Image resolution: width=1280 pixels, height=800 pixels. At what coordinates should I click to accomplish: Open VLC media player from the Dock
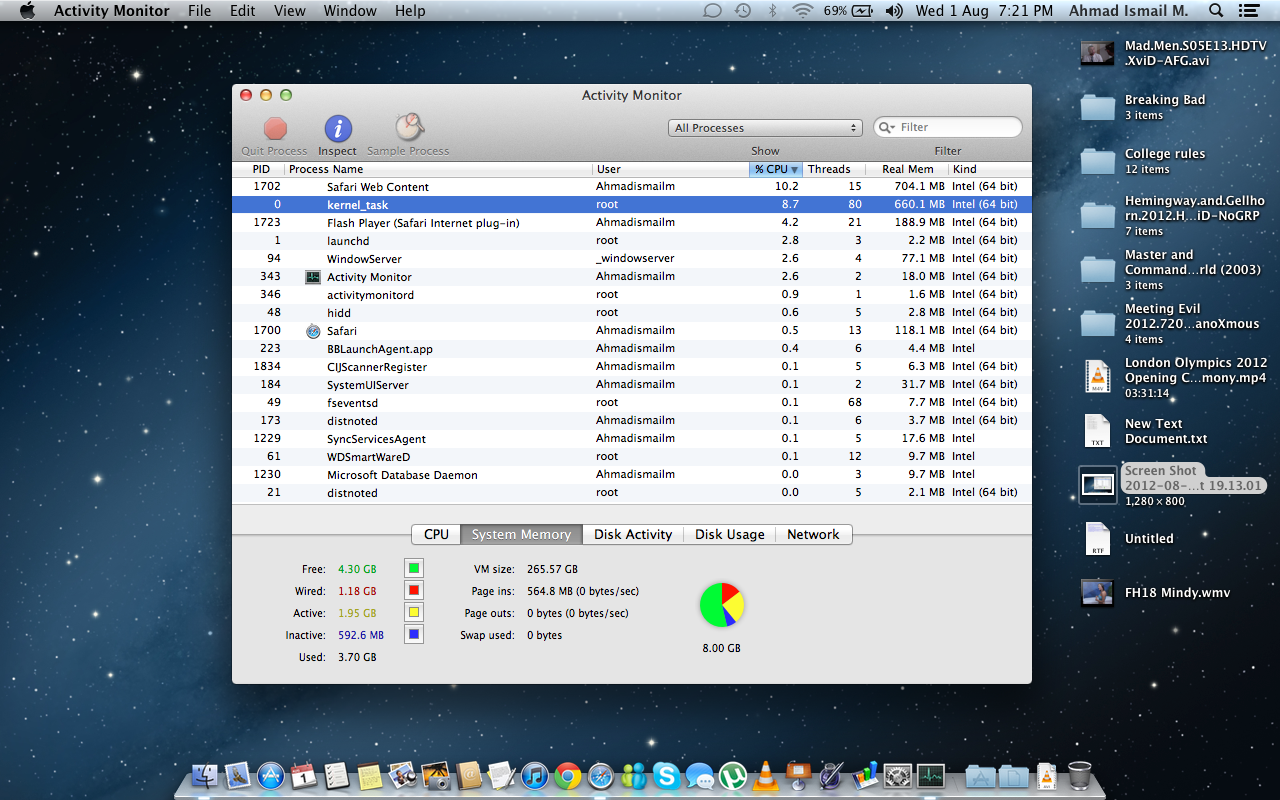click(766, 775)
